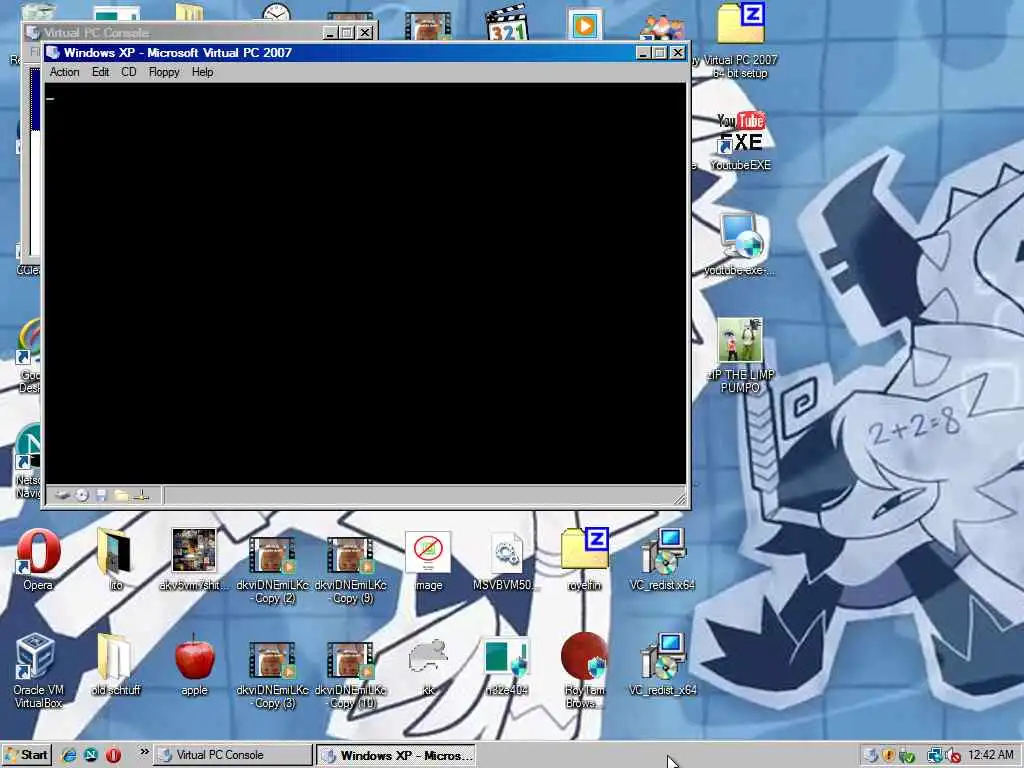Launch Netscape from Quick Launch
1024x768 pixels.
coord(91,756)
